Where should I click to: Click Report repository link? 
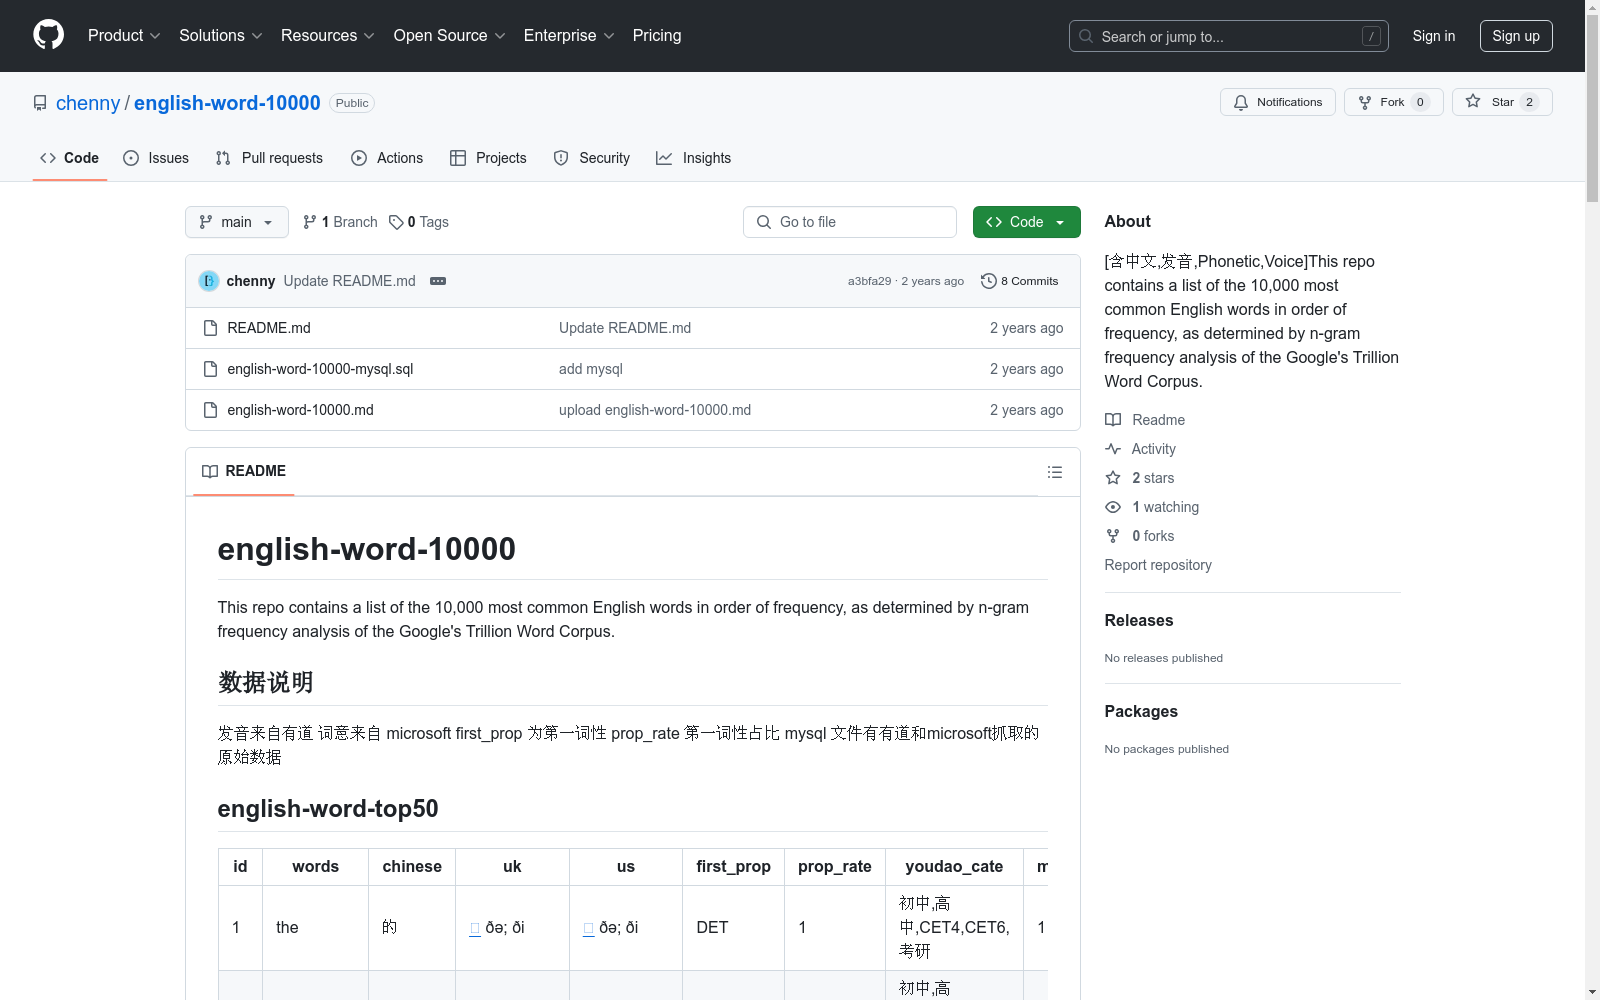[1158, 565]
